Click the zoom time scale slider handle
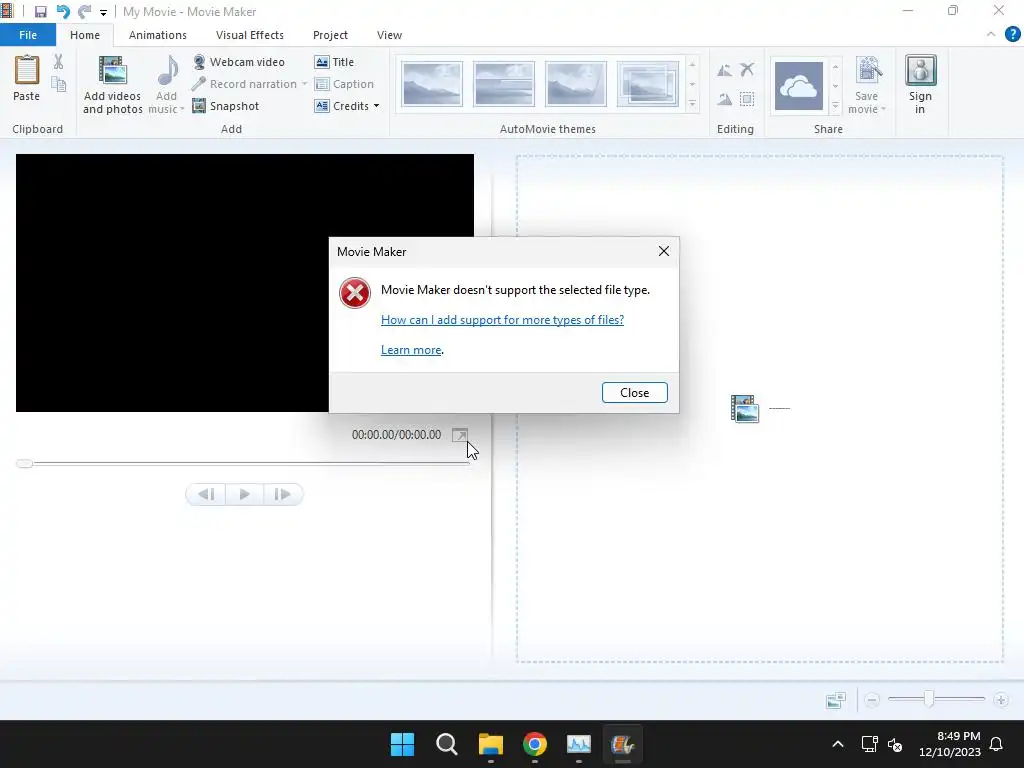Screen dimensions: 1024x768 point(928,699)
